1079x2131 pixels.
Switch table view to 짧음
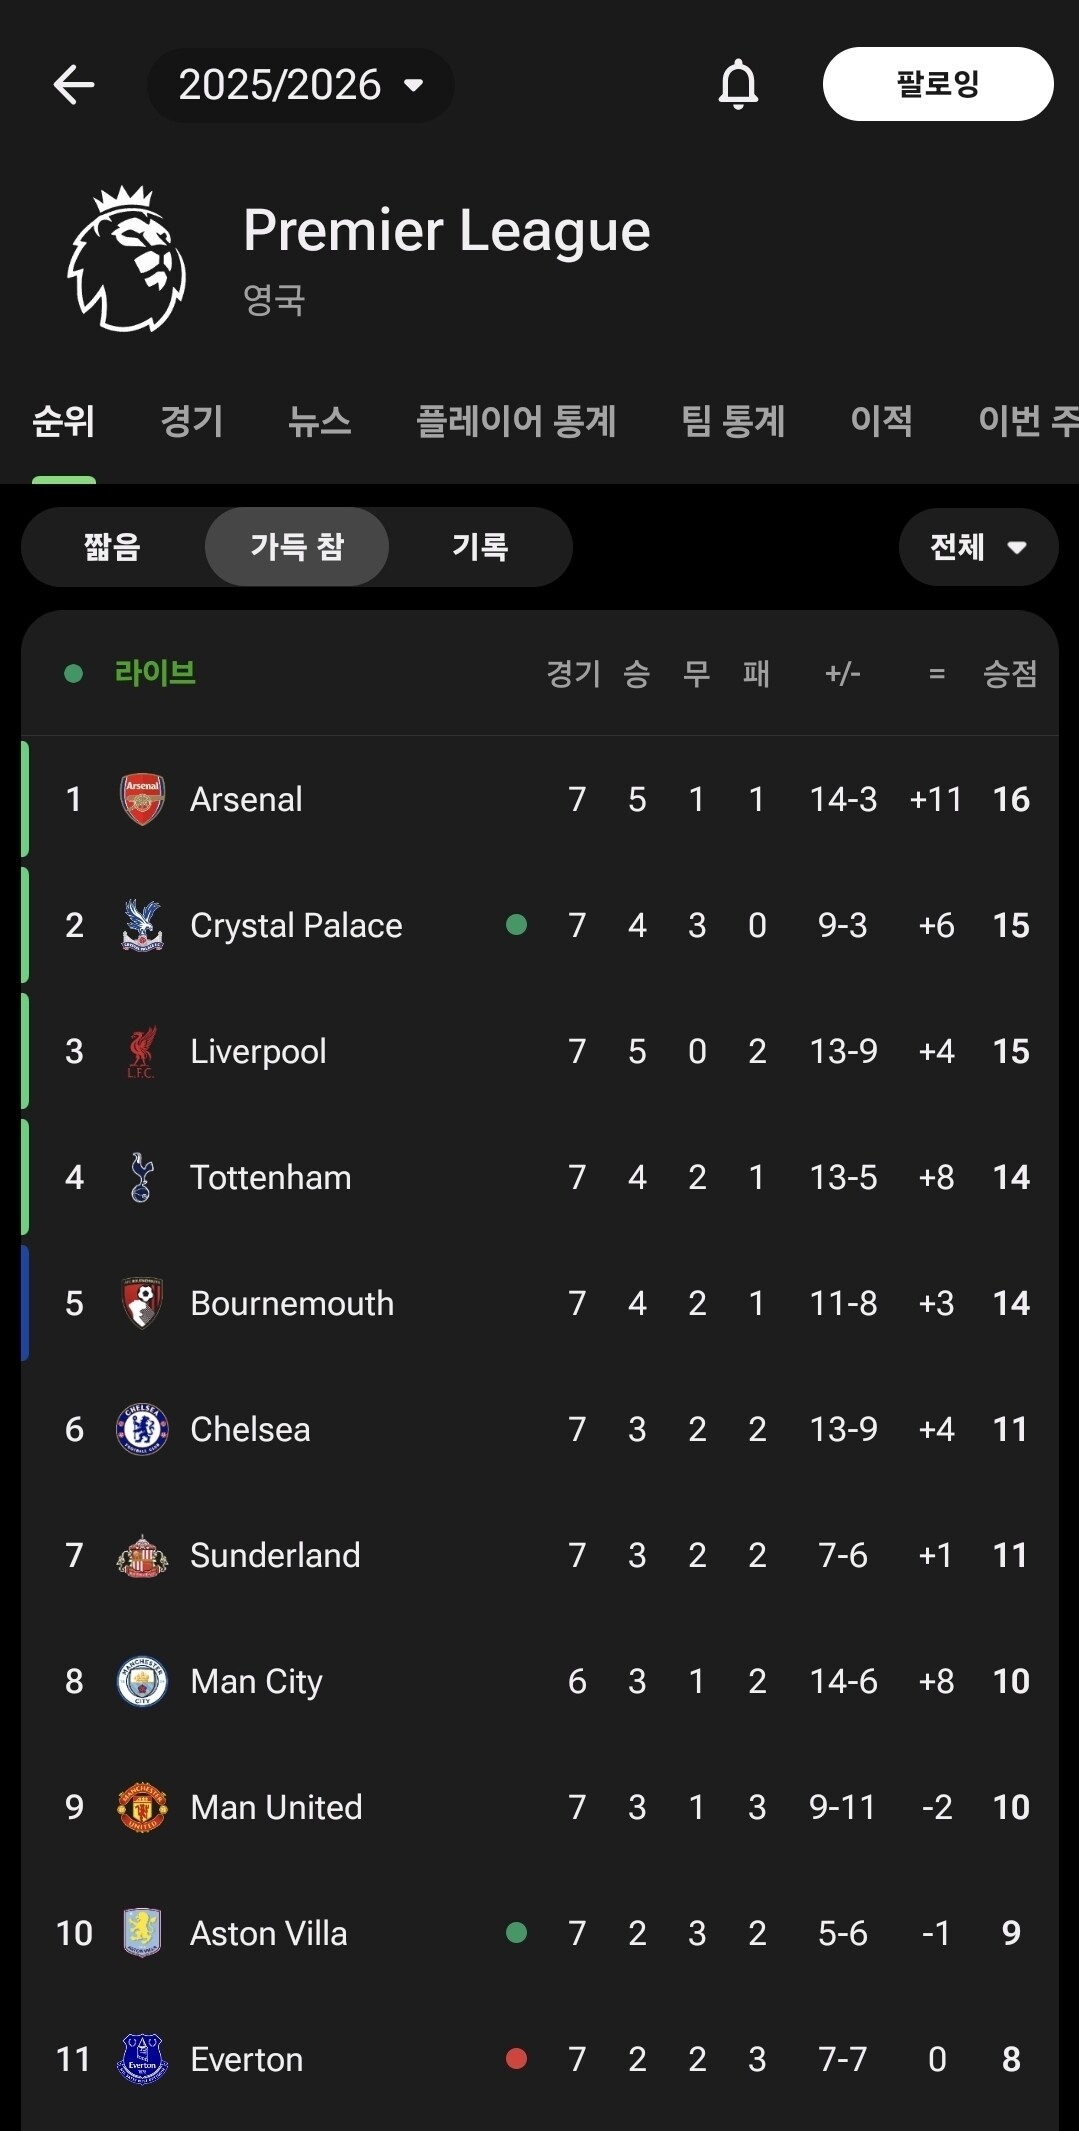(112, 547)
